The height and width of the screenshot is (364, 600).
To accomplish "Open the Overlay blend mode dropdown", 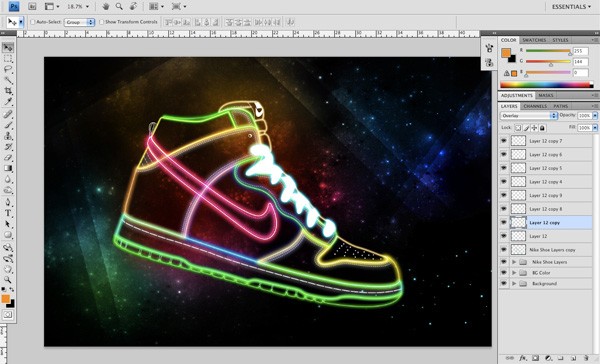I will point(528,116).
